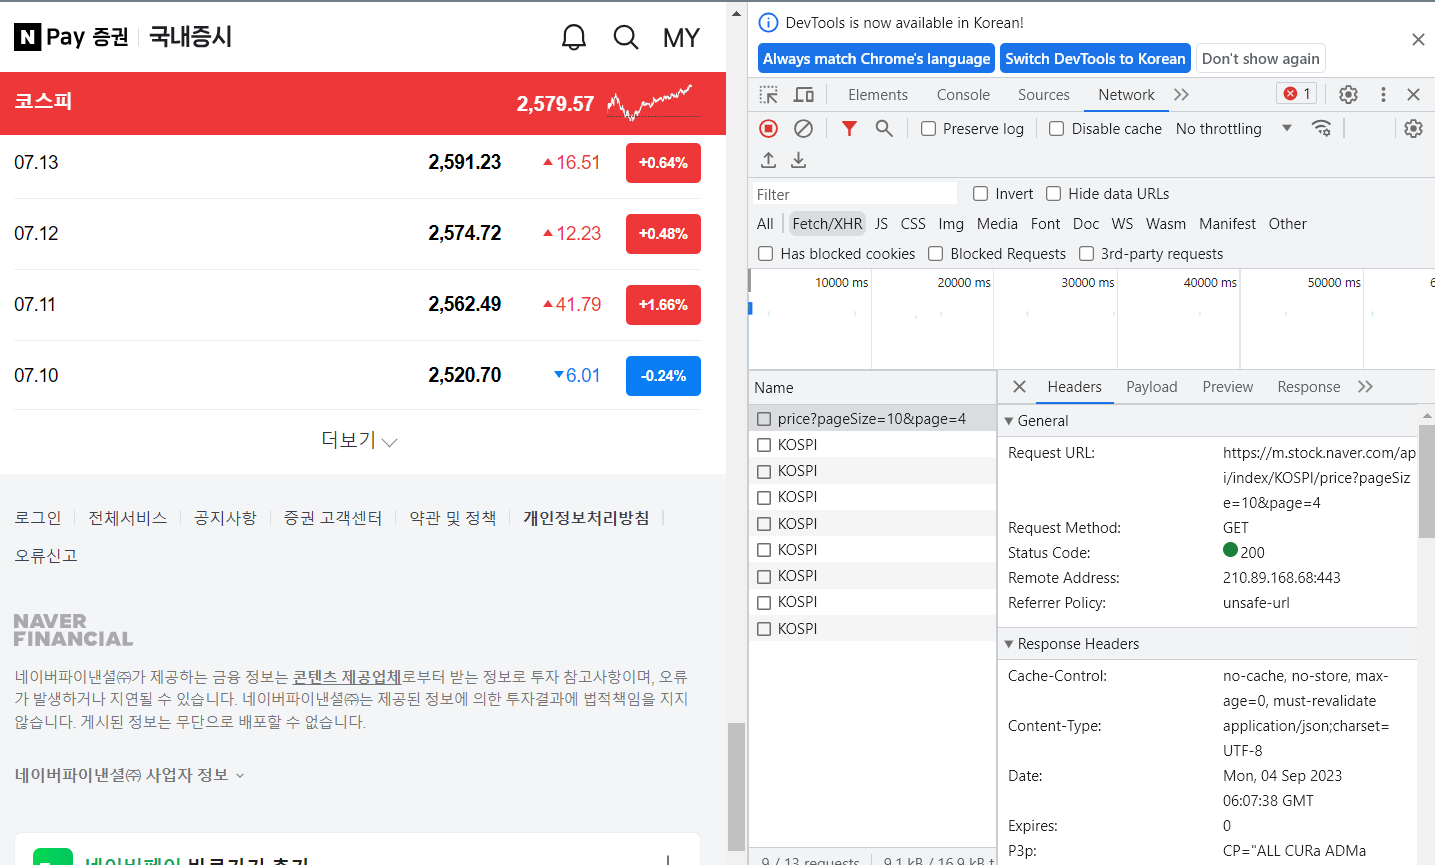Select the price?pageSize=10&page=4 request

point(872,419)
